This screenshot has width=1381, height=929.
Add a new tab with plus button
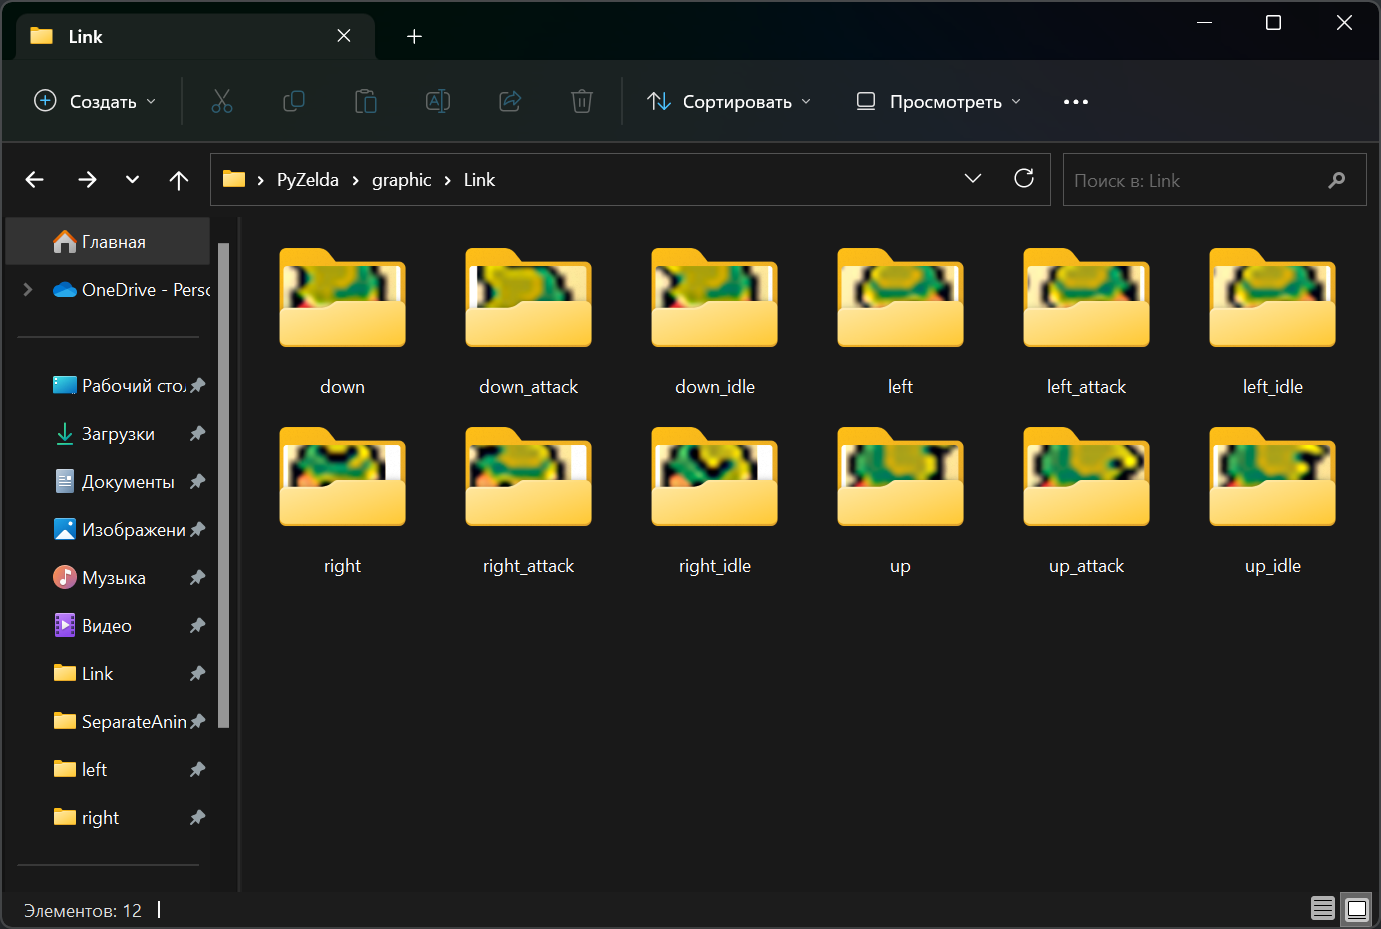(x=414, y=37)
